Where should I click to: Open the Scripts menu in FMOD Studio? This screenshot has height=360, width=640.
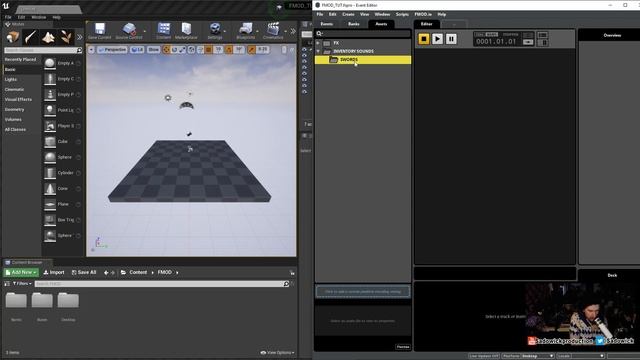point(402,14)
